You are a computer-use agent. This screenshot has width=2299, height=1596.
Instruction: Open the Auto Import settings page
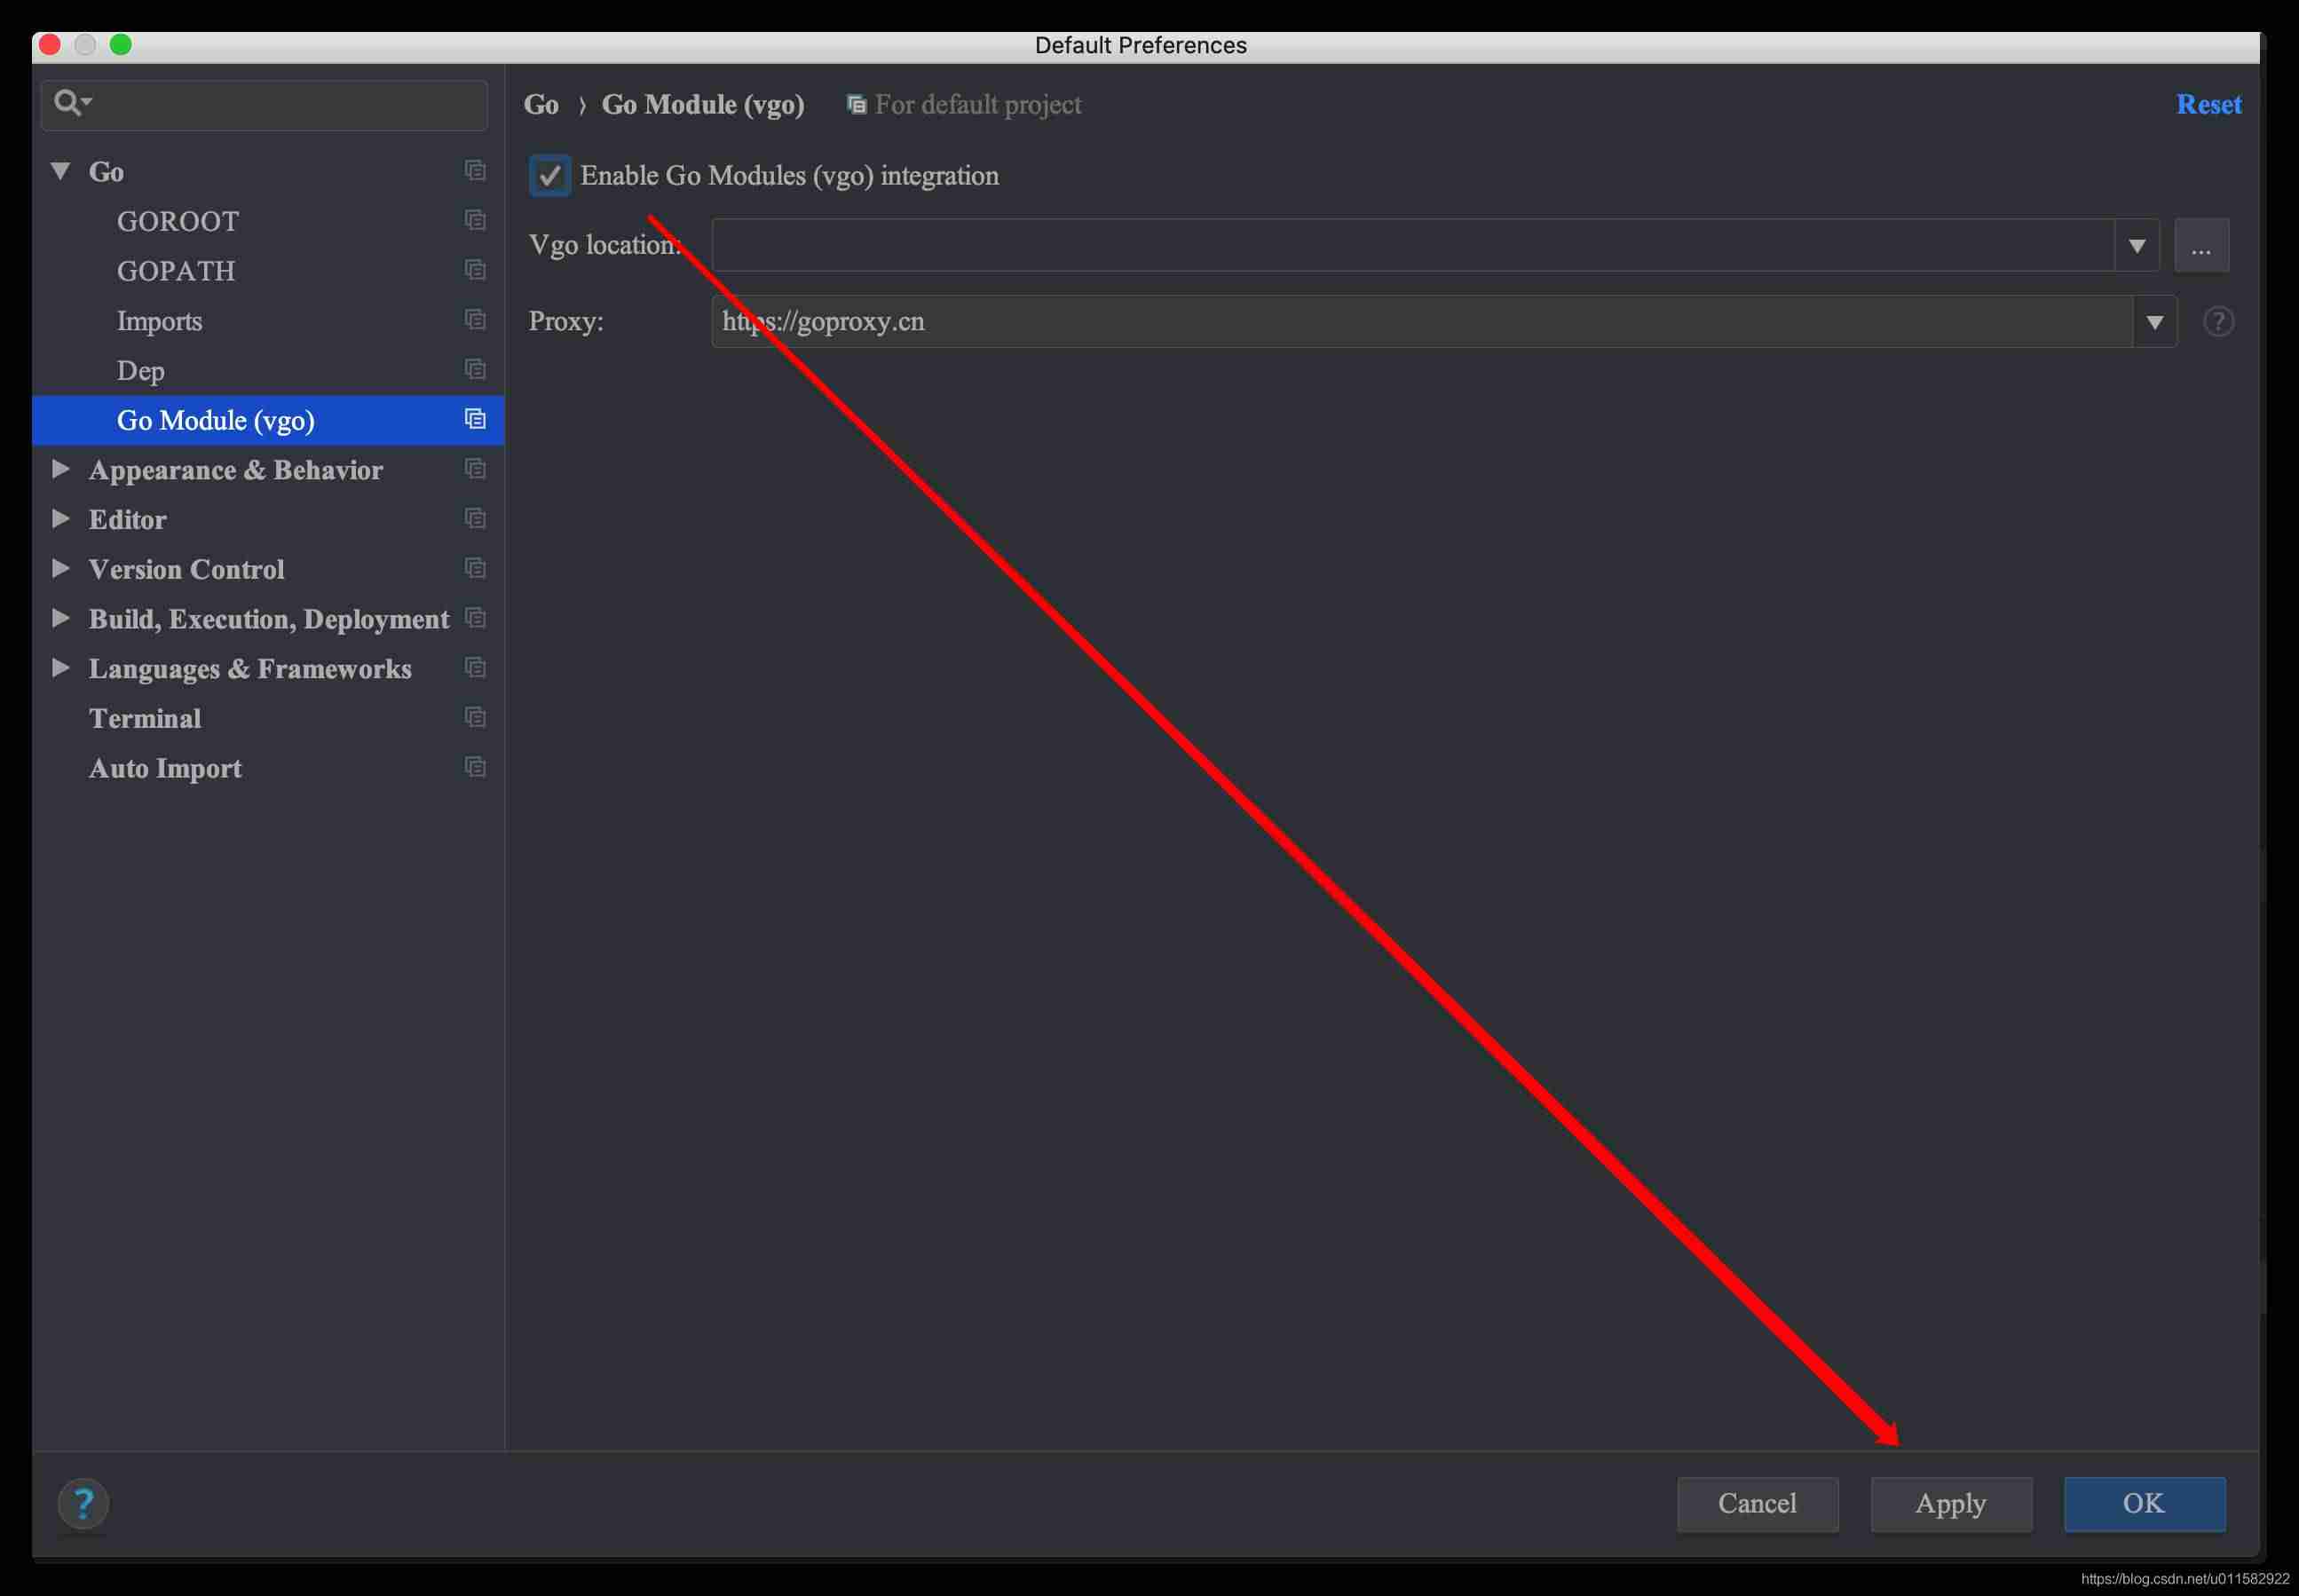165,768
